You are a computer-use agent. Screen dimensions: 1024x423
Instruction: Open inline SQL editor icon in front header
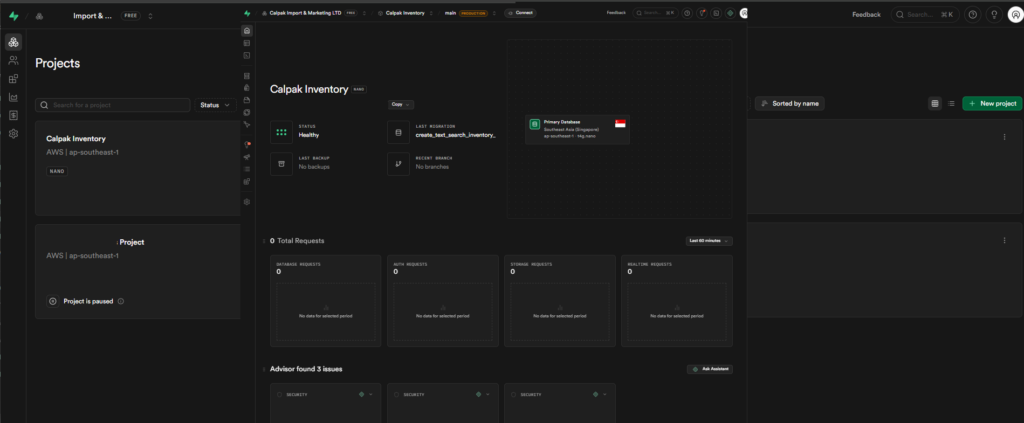point(716,12)
